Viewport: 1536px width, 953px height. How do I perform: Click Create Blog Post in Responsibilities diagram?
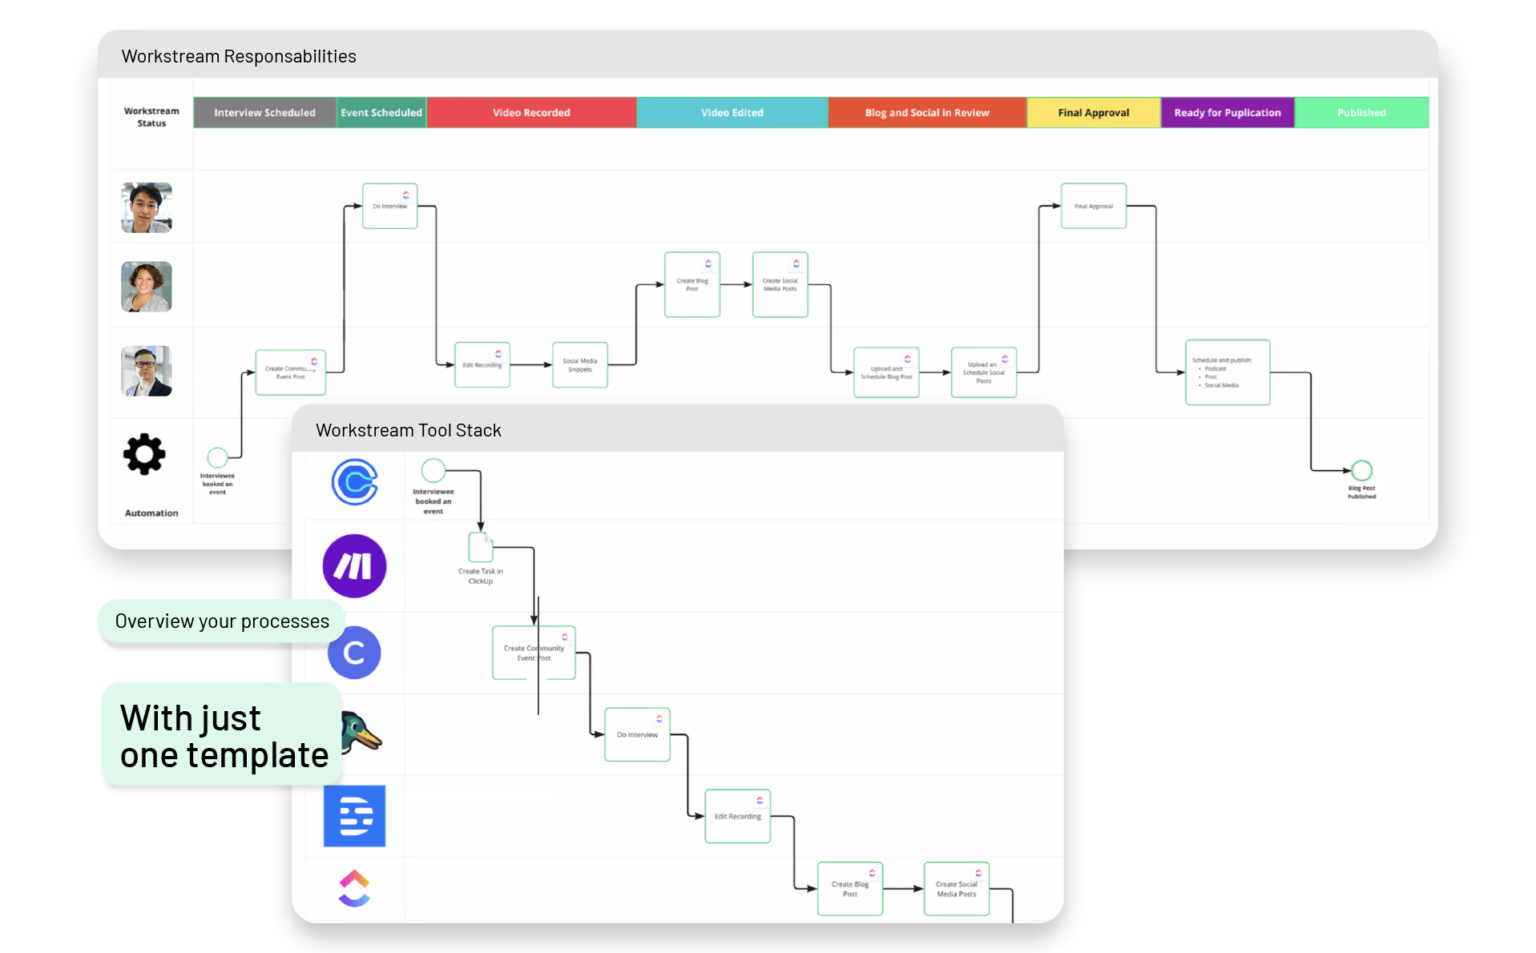[x=692, y=285]
